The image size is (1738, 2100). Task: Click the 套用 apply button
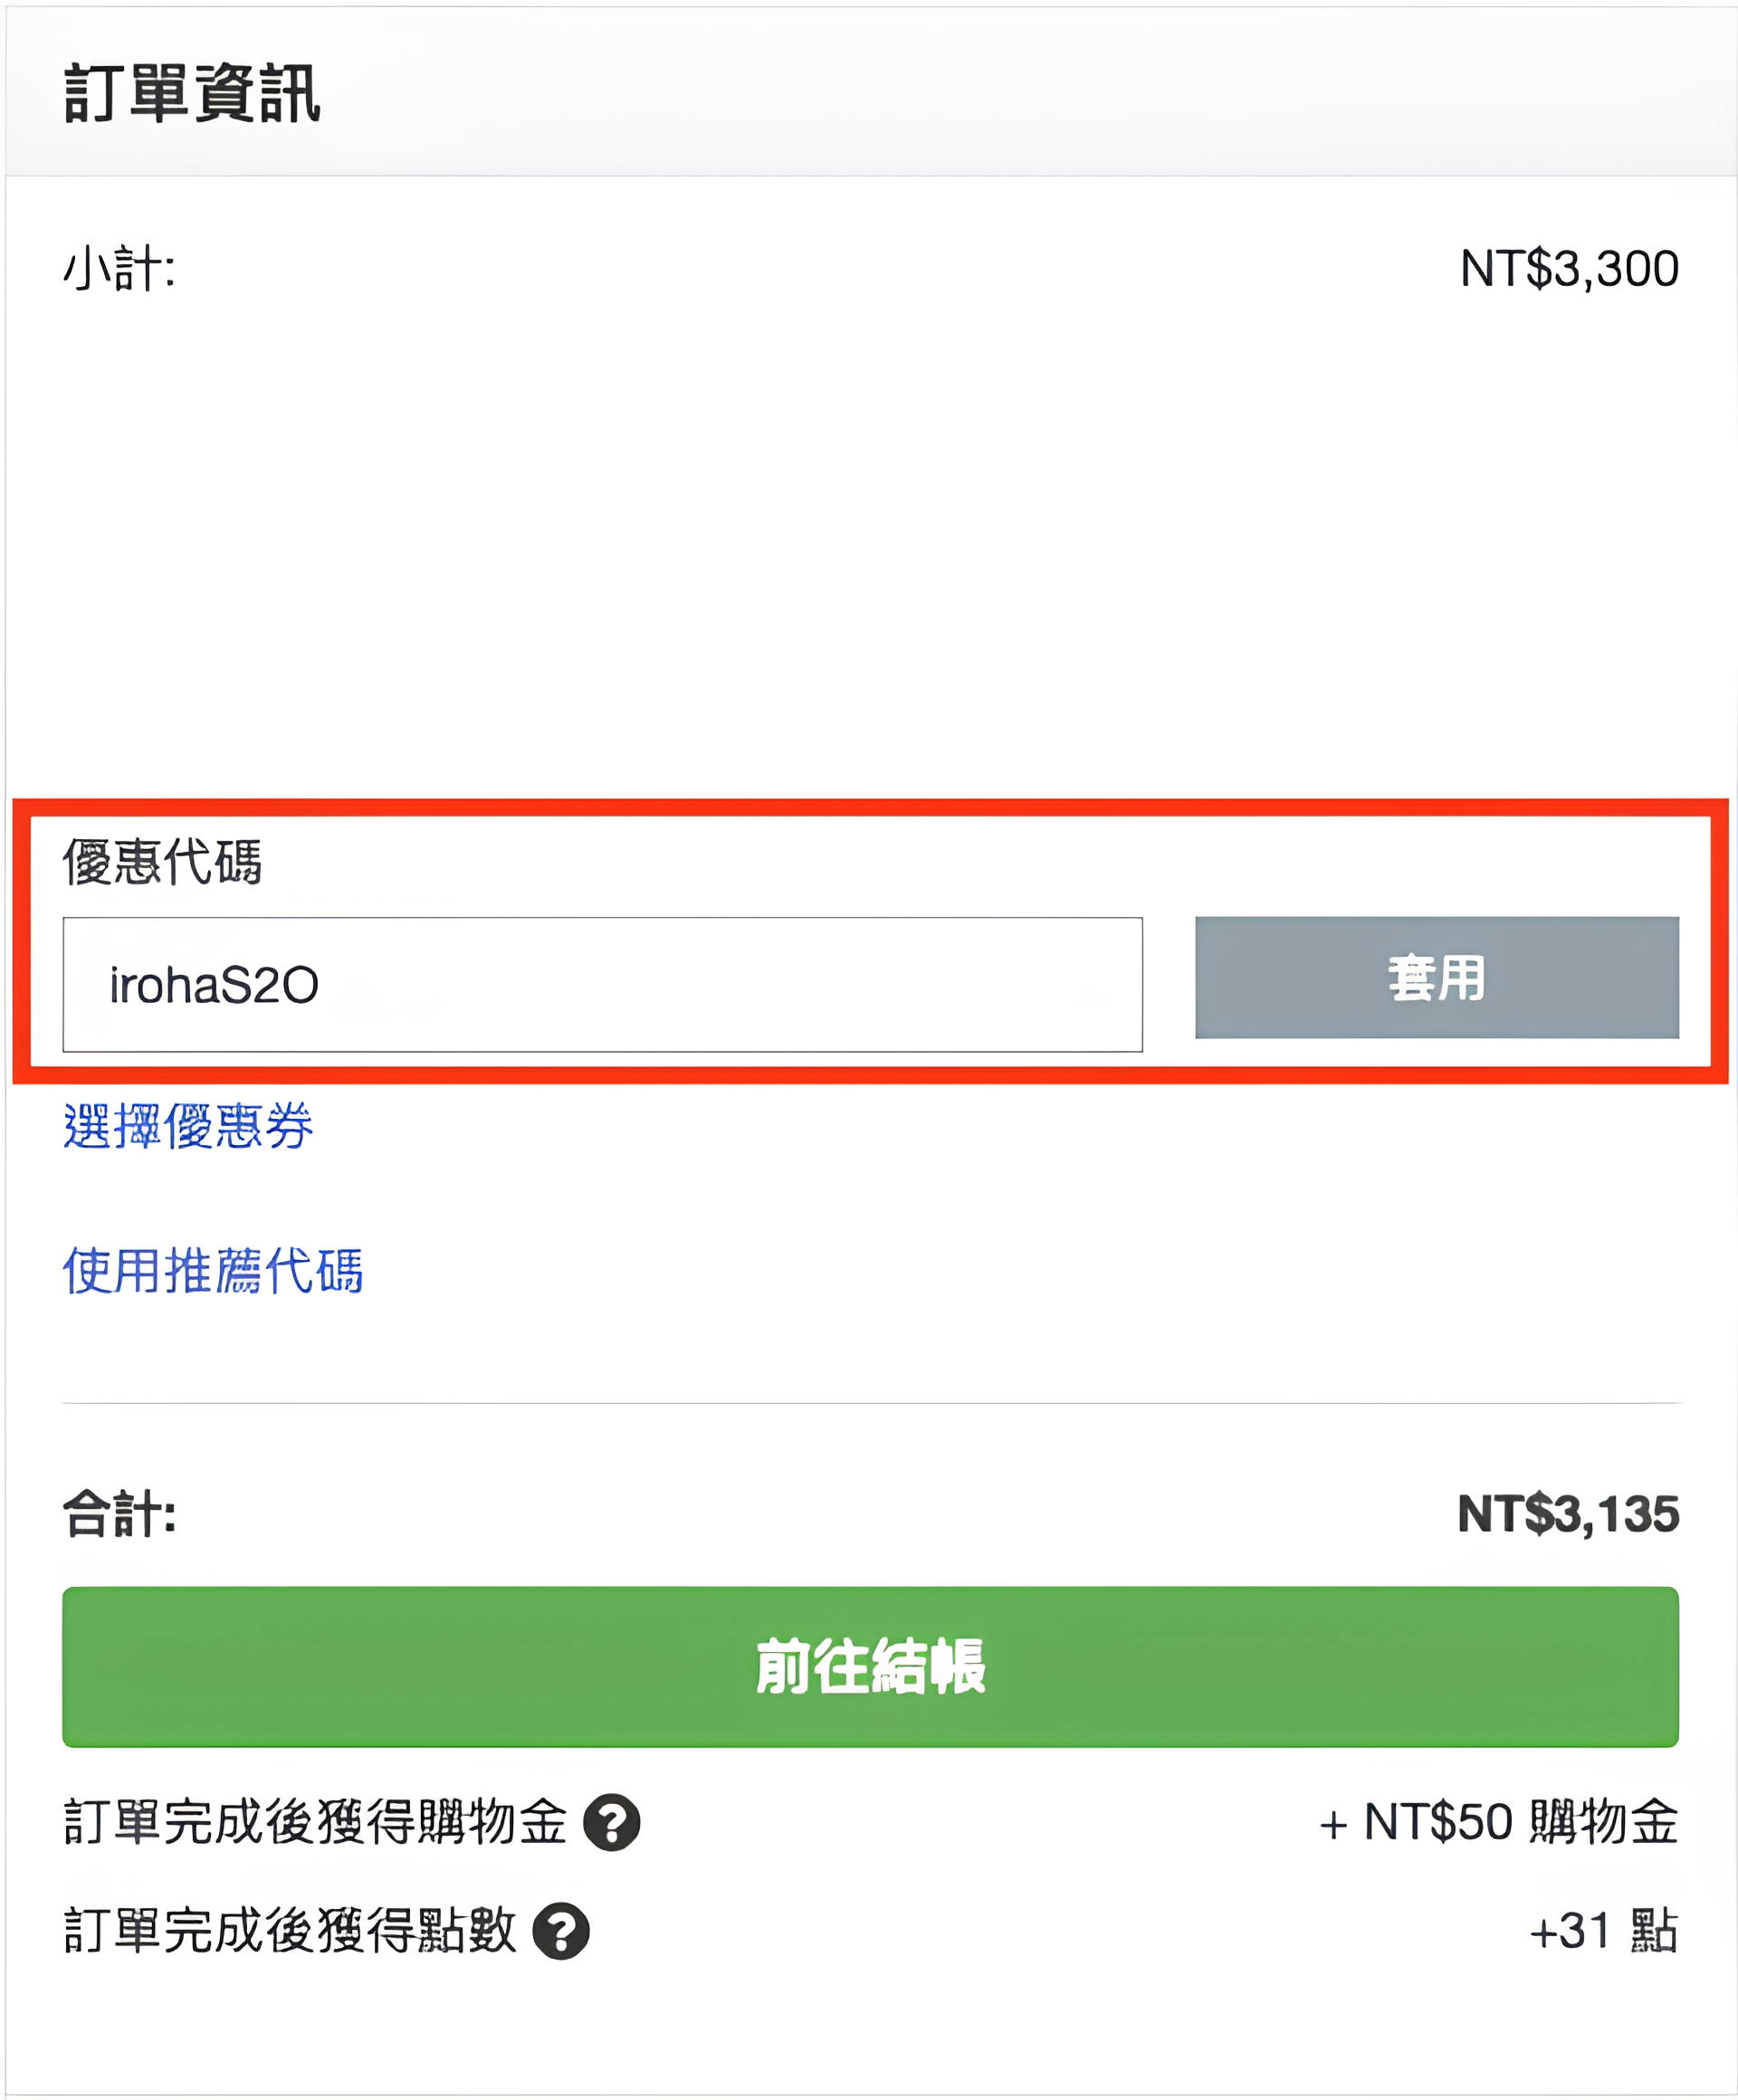1436,977
